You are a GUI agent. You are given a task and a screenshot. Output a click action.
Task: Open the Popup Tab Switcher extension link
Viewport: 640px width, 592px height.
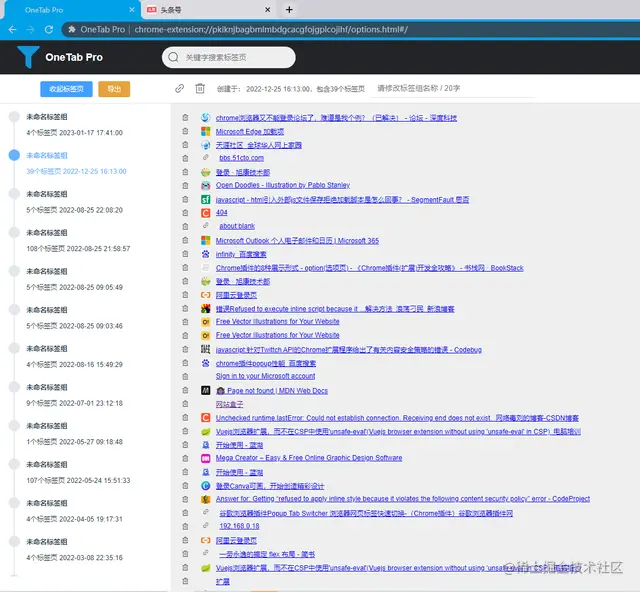tap(366, 513)
